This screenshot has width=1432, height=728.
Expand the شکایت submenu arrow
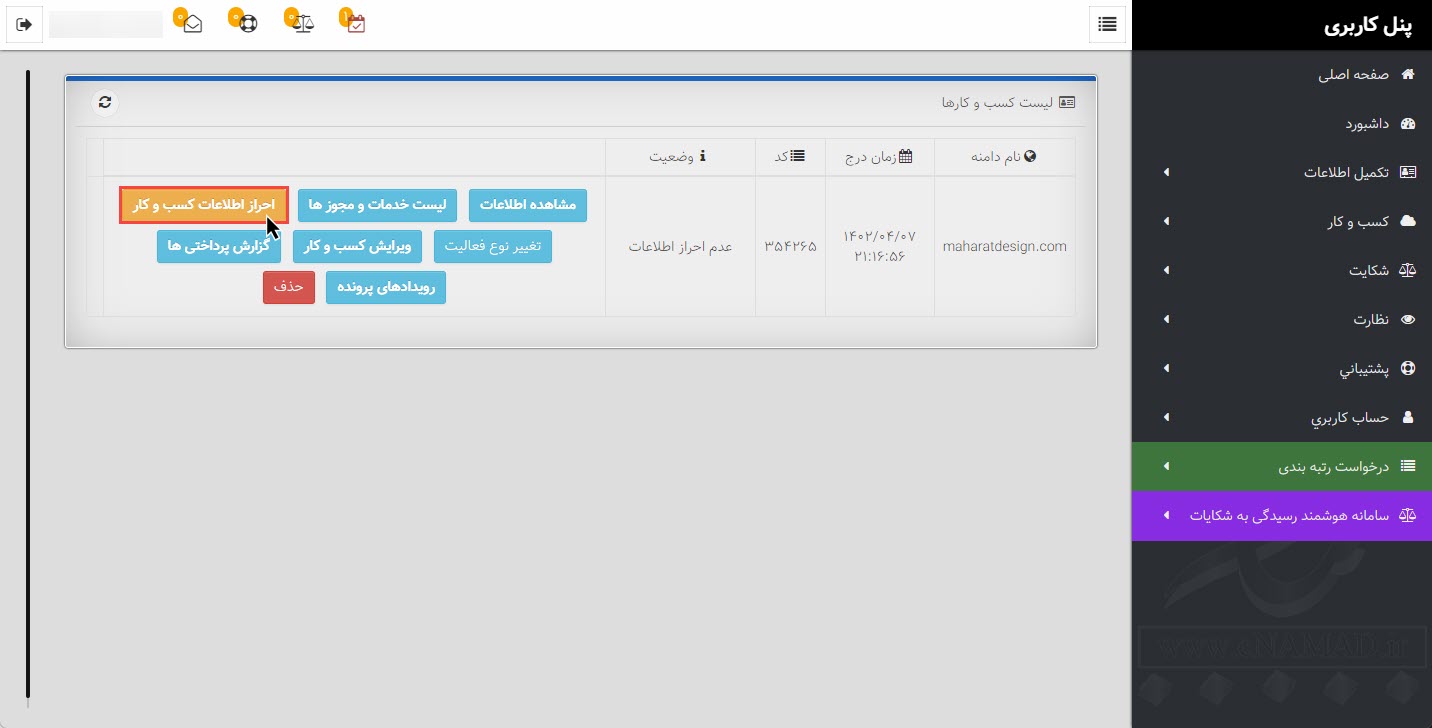[1166, 270]
